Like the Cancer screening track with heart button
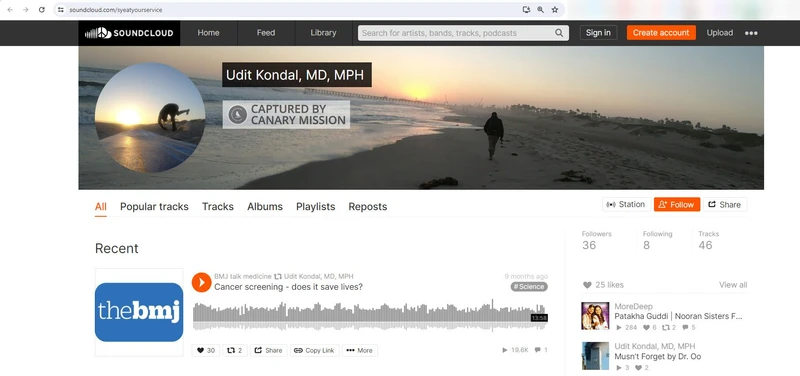 click(x=206, y=350)
